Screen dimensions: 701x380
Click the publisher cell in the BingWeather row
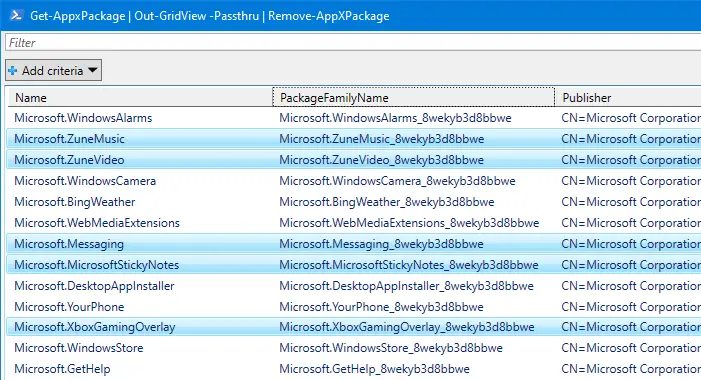click(631, 202)
